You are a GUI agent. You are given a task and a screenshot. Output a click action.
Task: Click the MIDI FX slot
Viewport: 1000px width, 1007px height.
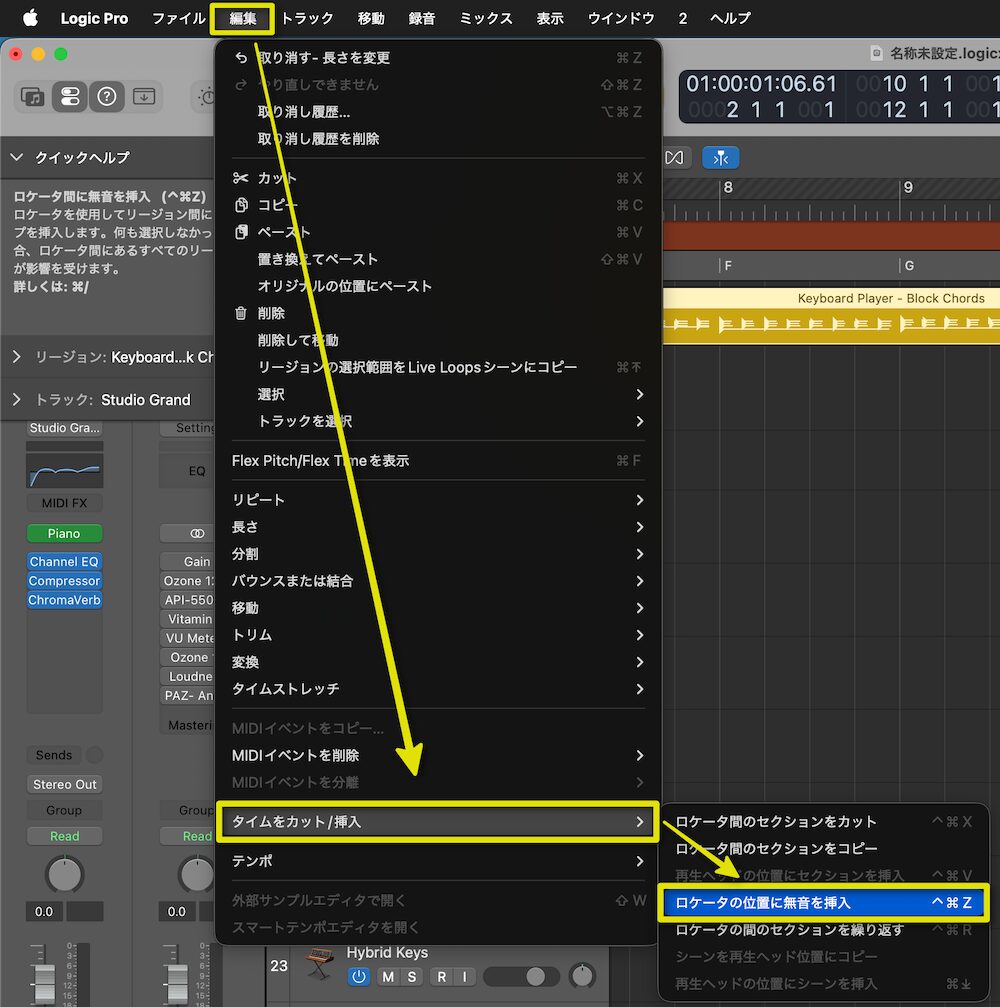[x=64, y=503]
